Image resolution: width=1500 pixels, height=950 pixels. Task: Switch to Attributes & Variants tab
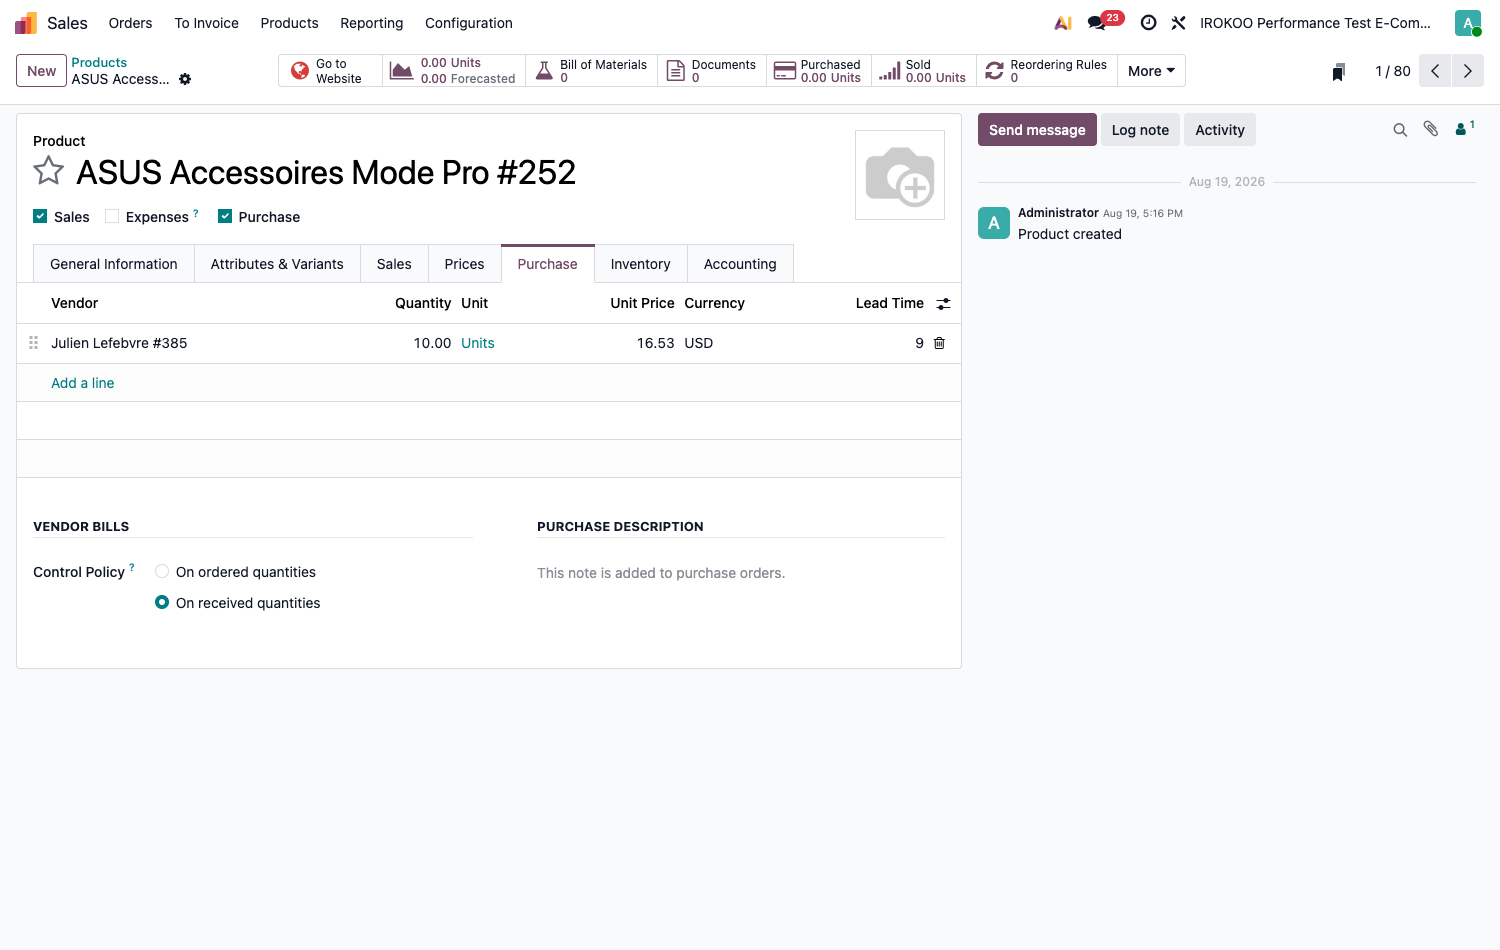tap(277, 264)
